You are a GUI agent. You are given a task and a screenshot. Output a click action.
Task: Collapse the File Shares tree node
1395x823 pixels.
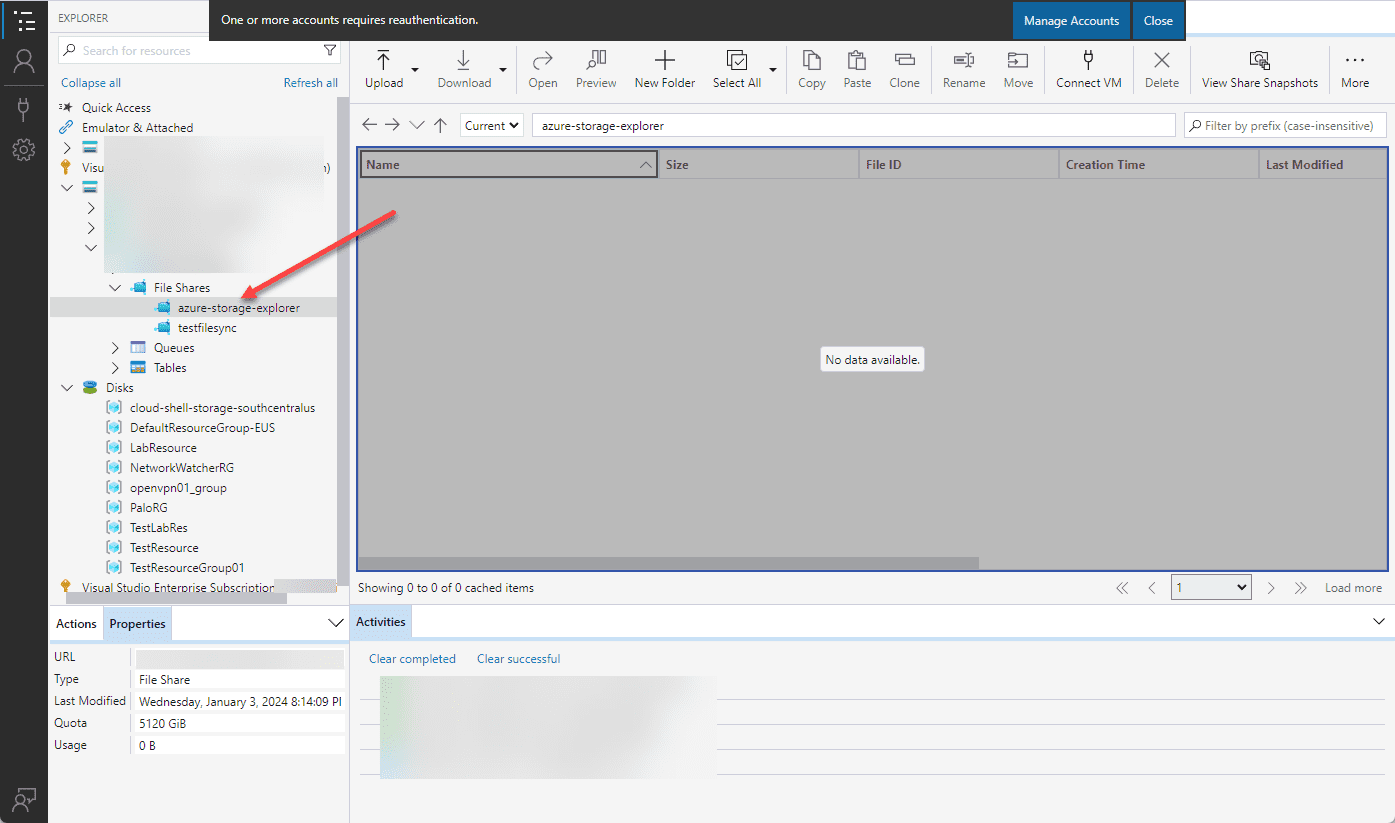115,288
